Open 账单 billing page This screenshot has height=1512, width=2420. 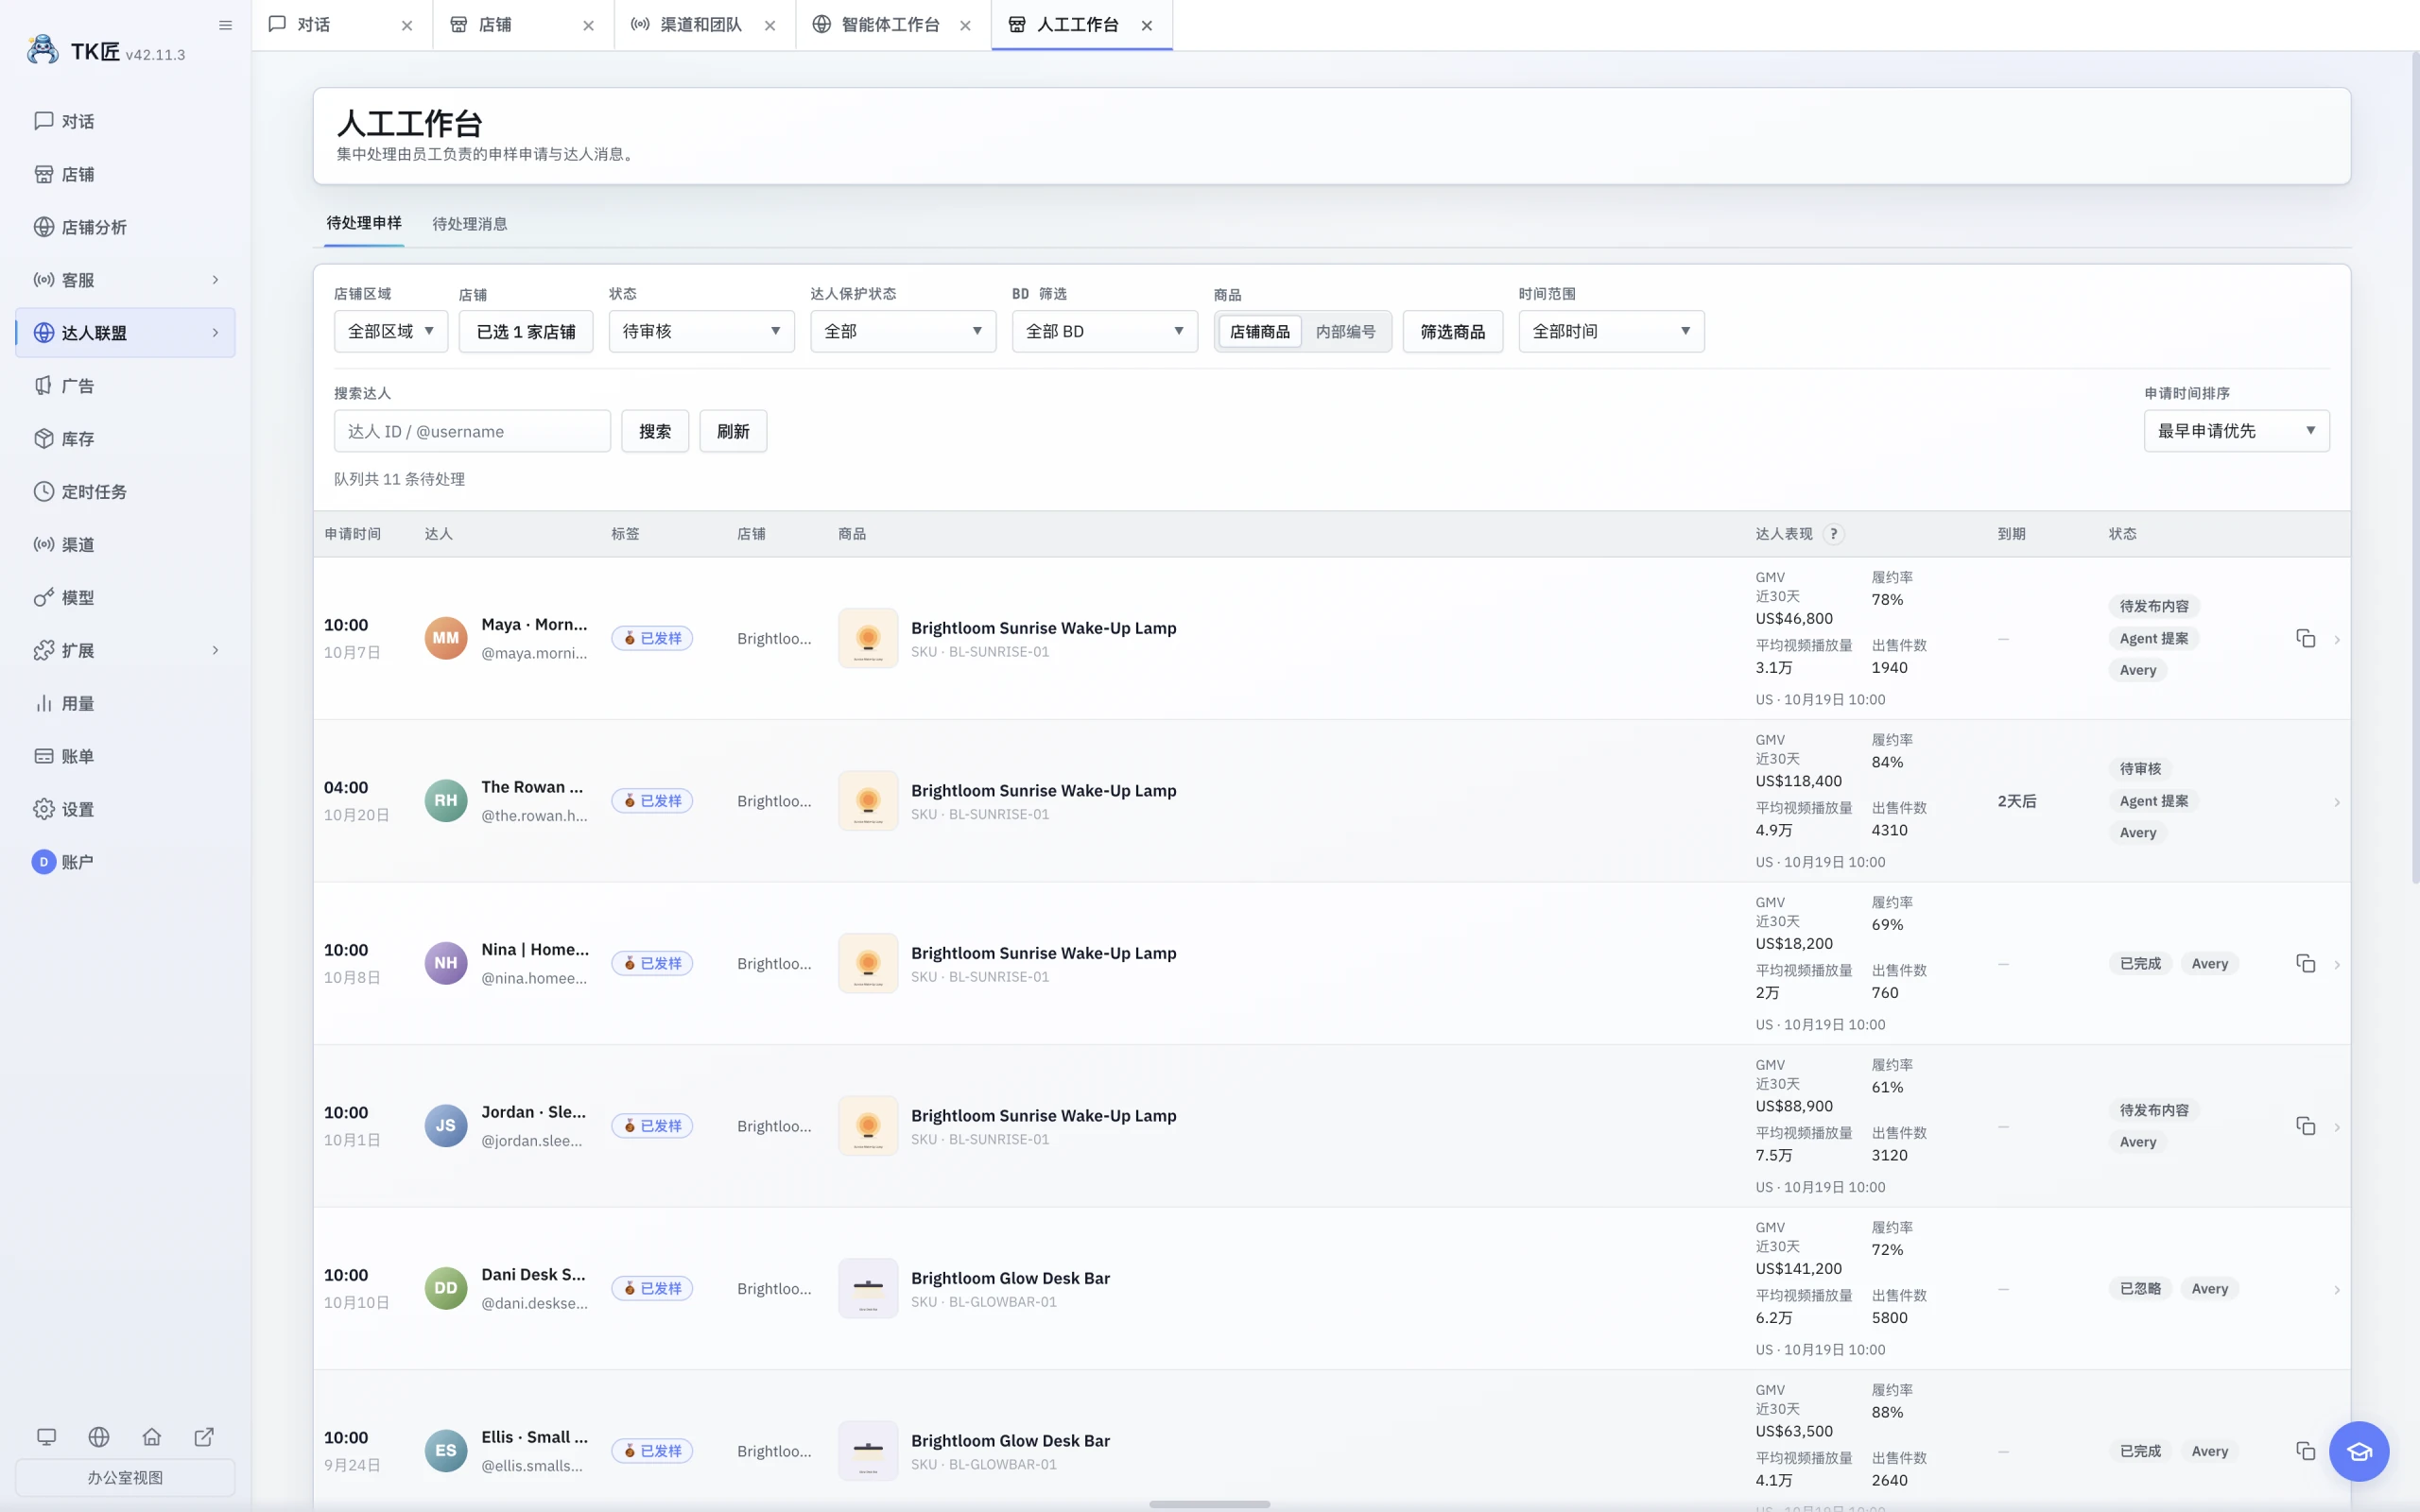click(x=125, y=756)
